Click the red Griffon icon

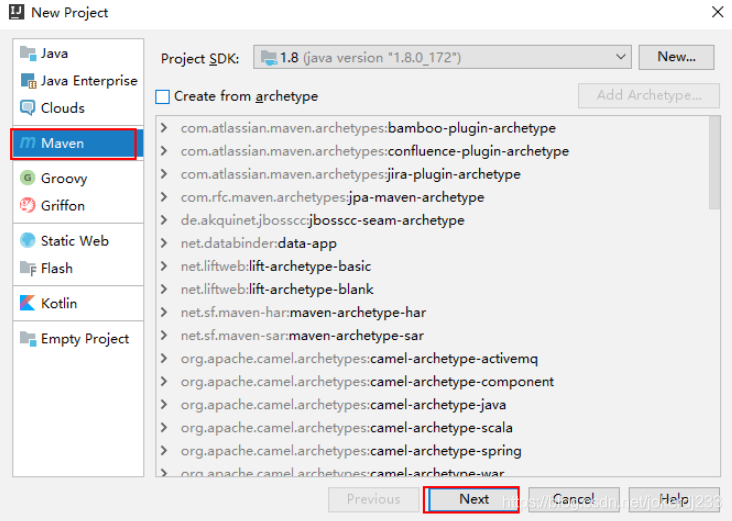tap(28, 205)
